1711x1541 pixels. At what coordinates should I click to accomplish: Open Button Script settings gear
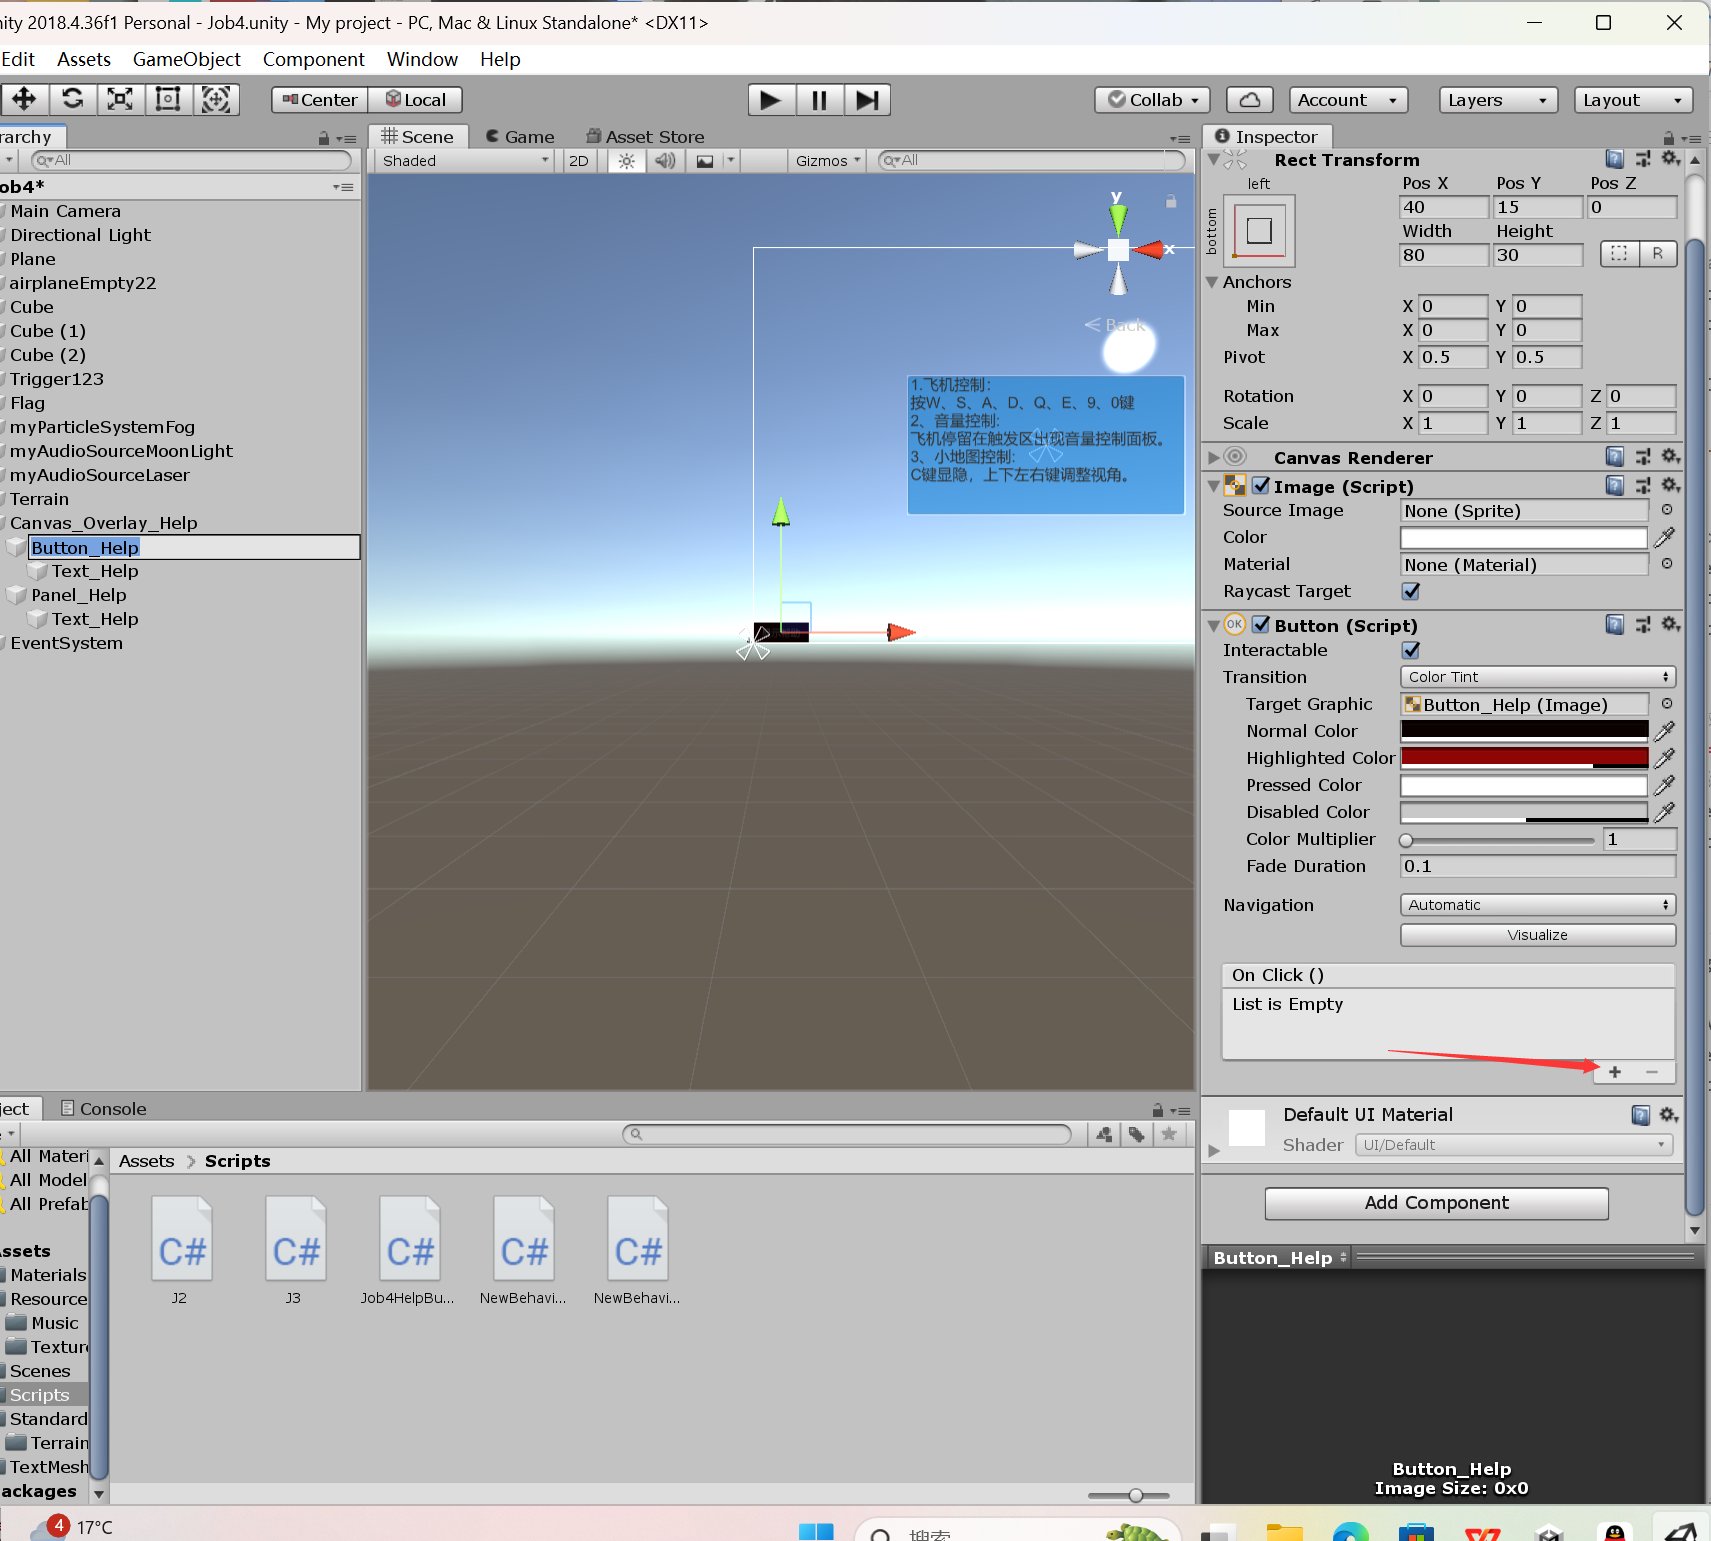(1670, 624)
